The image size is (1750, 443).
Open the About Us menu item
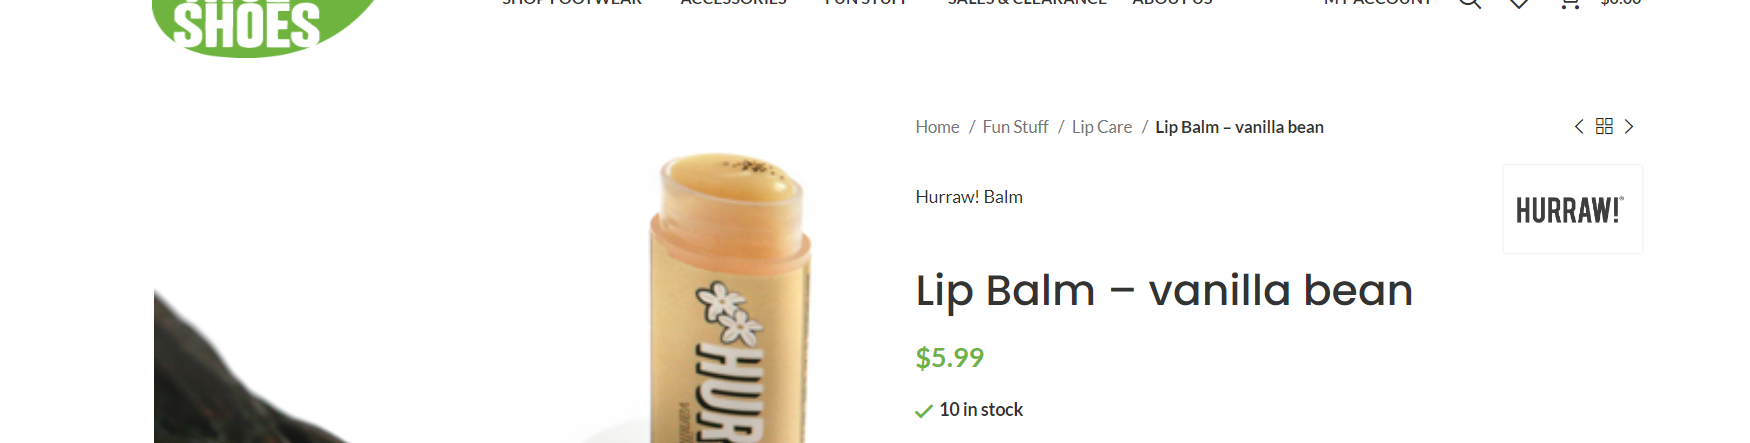[x=1172, y=2]
